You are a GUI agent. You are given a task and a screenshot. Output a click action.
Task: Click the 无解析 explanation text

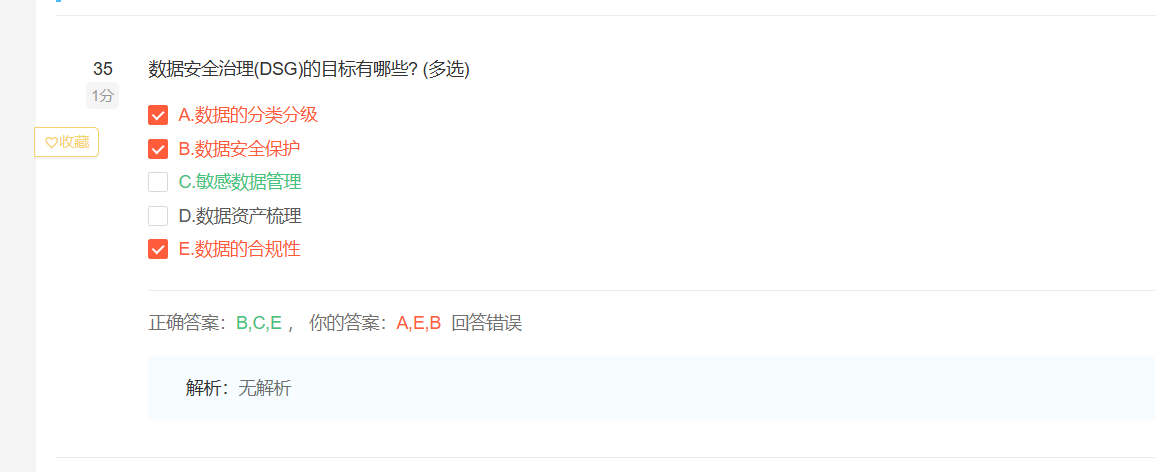point(264,388)
